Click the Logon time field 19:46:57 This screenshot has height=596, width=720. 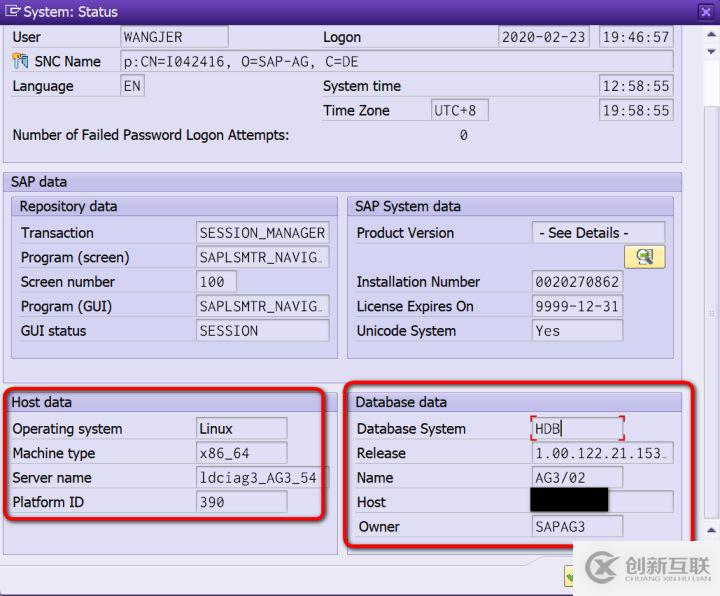coord(636,37)
